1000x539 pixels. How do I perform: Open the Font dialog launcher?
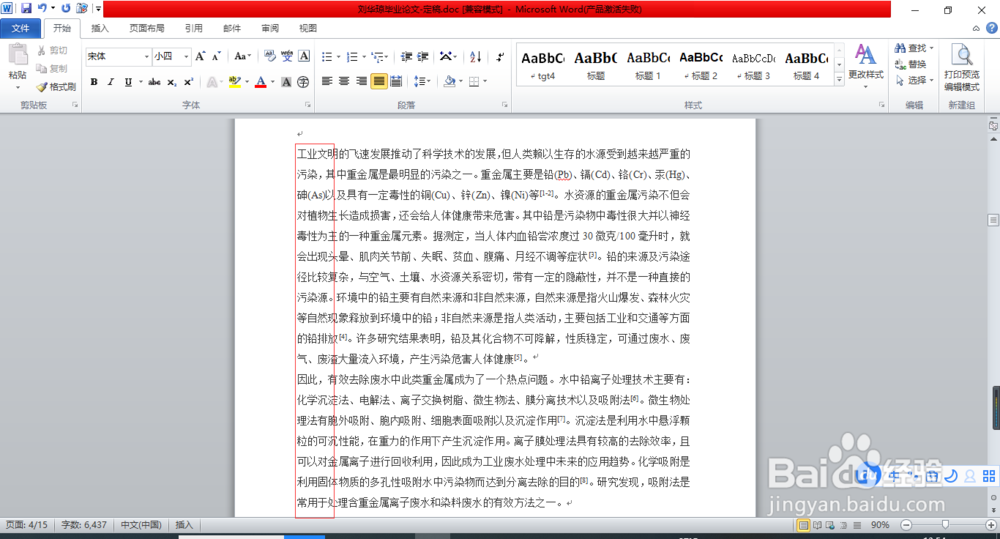pos(307,105)
